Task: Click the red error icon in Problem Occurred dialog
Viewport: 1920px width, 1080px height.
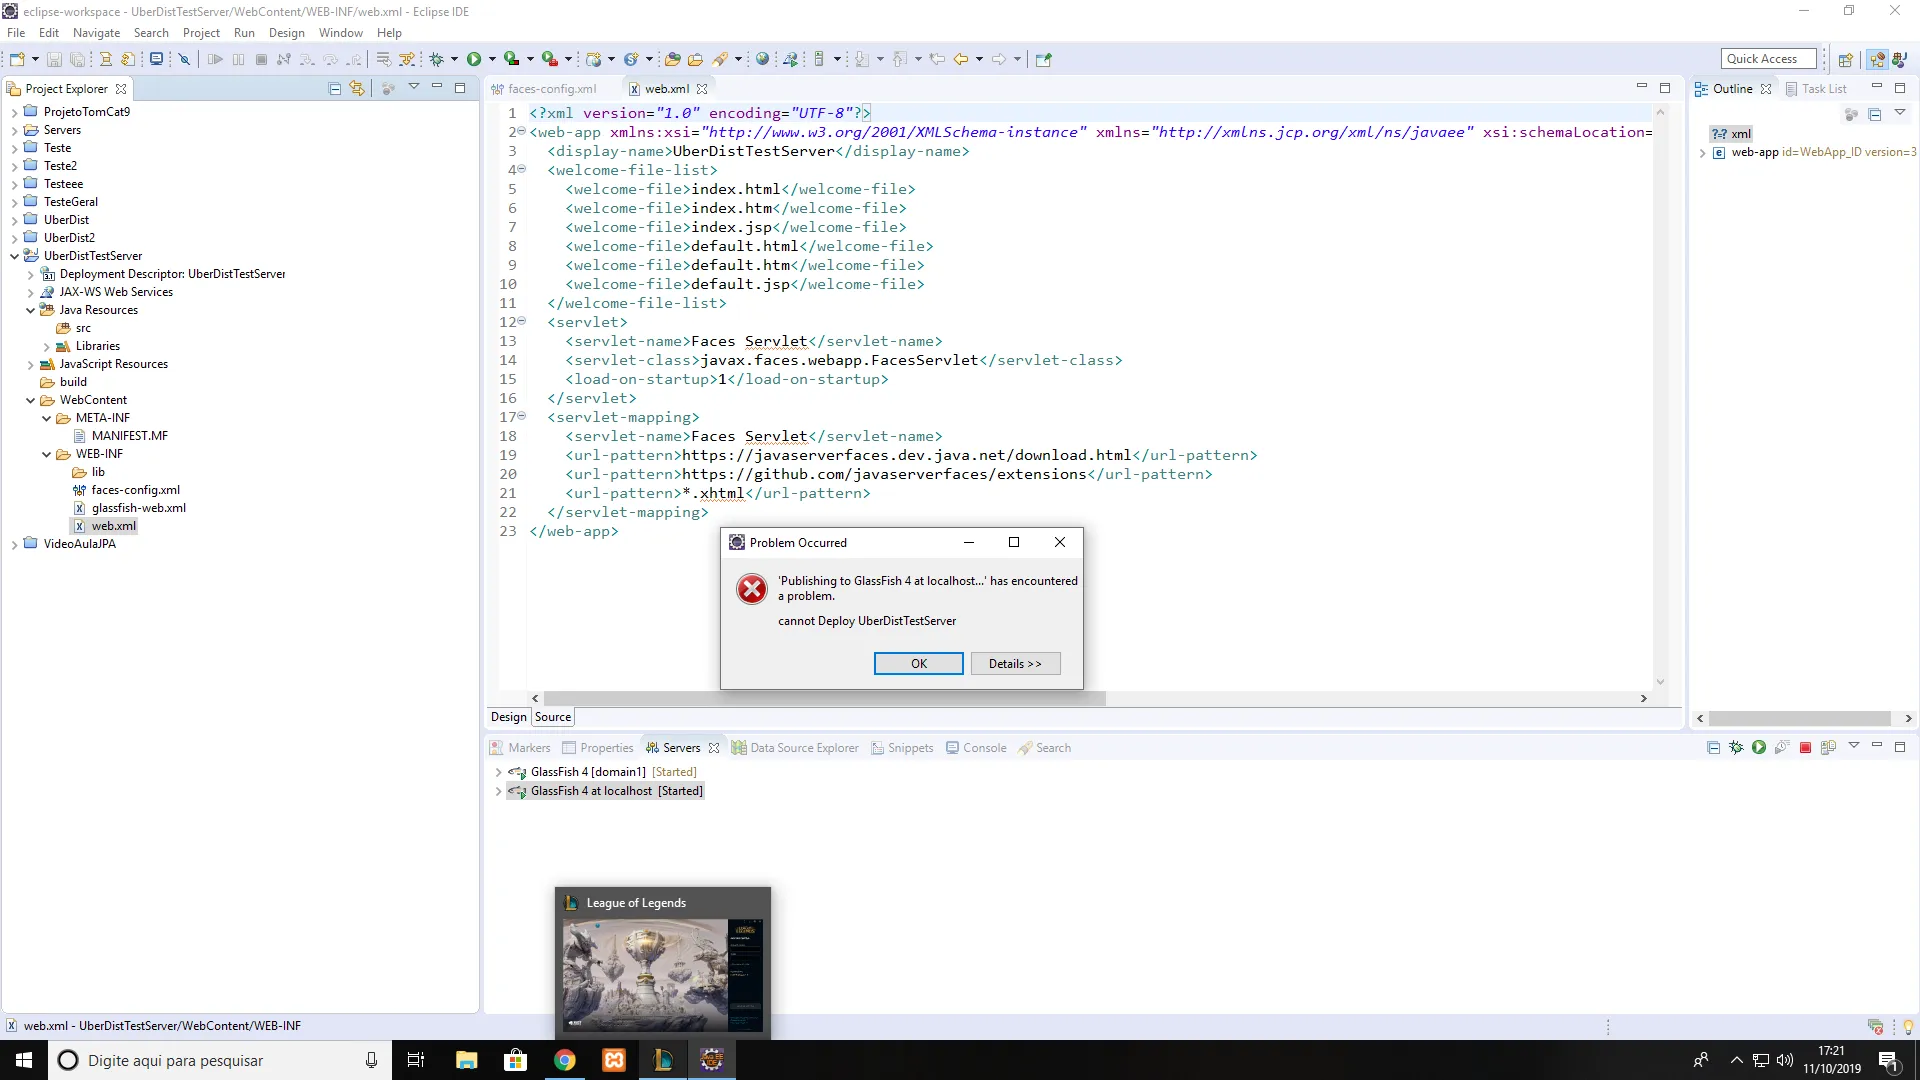Action: click(752, 589)
